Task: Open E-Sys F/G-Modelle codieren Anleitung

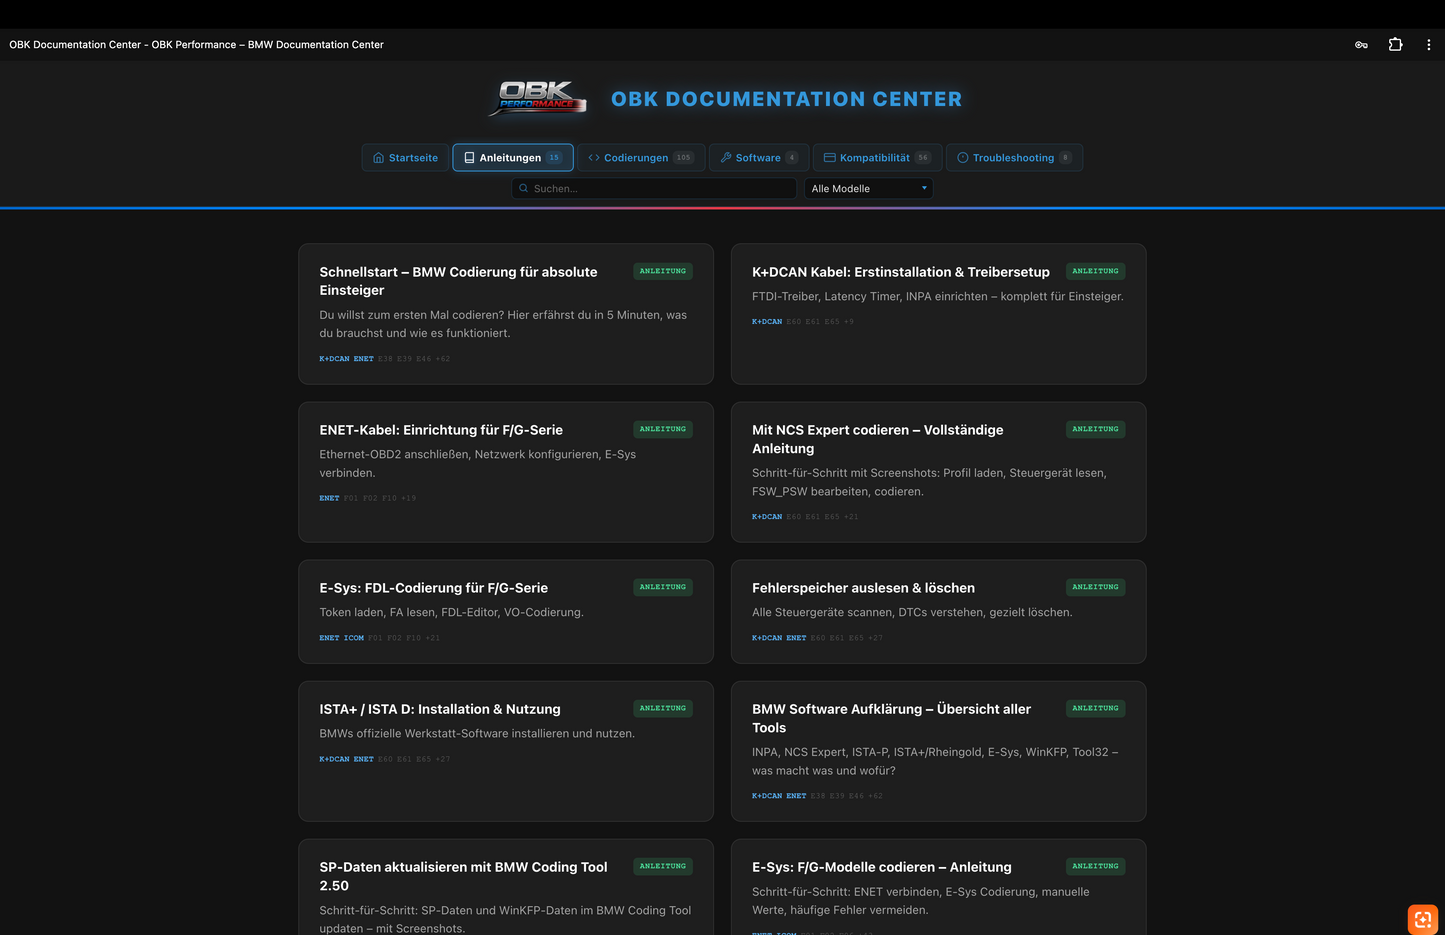Action: point(939,888)
